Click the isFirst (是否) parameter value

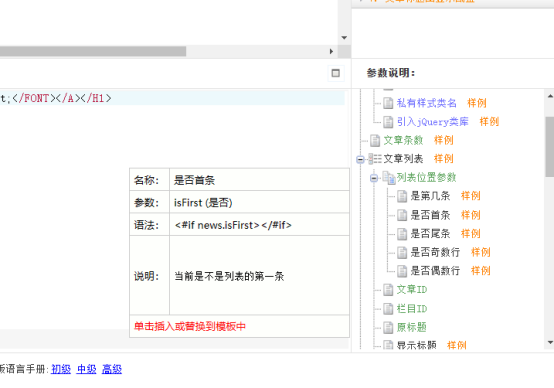(203, 203)
